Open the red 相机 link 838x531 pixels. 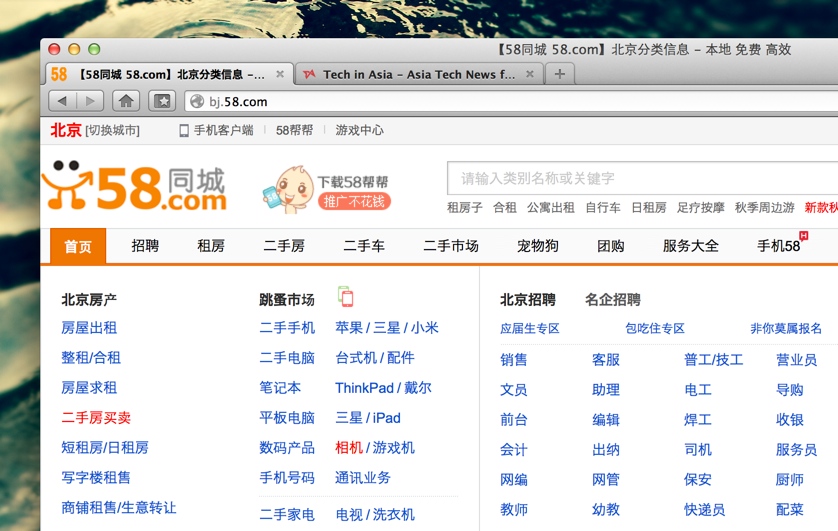tap(349, 447)
